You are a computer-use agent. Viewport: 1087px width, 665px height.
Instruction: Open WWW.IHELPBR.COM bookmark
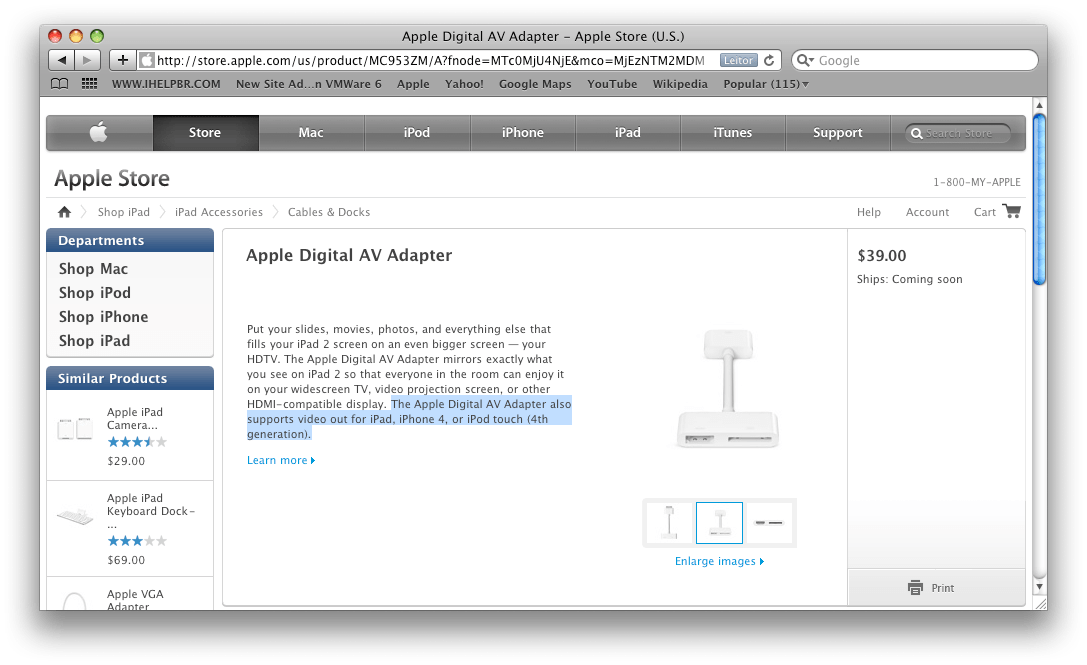click(166, 84)
